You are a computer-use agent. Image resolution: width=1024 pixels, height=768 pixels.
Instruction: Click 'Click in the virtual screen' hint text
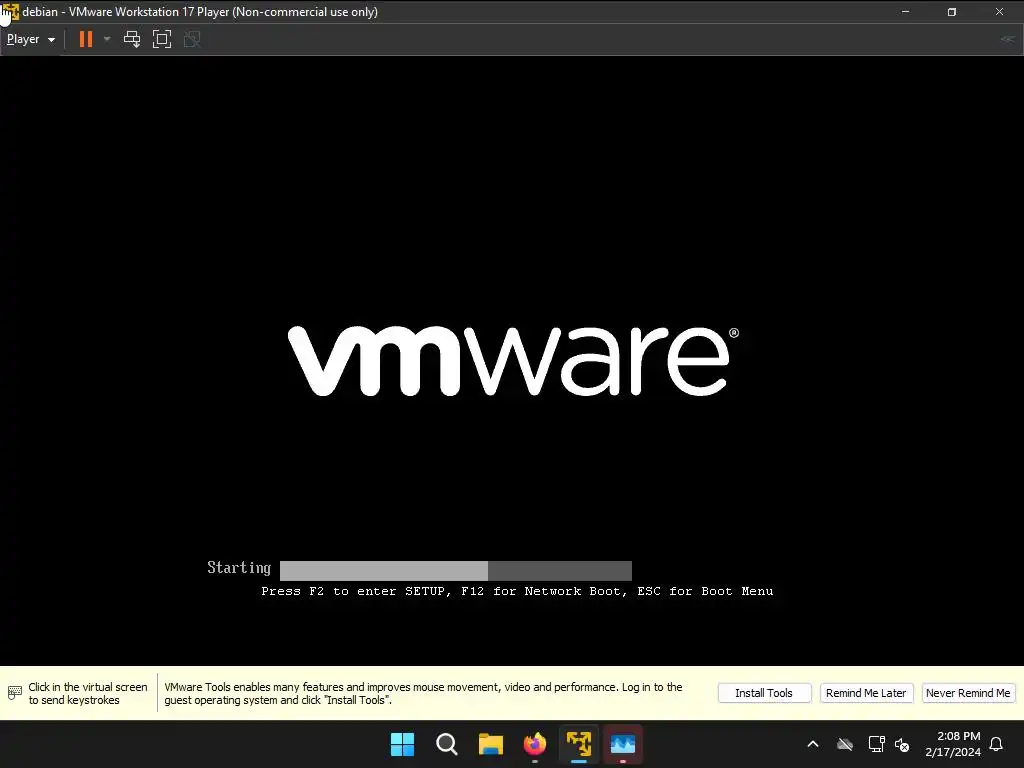[x=88, y=693]
